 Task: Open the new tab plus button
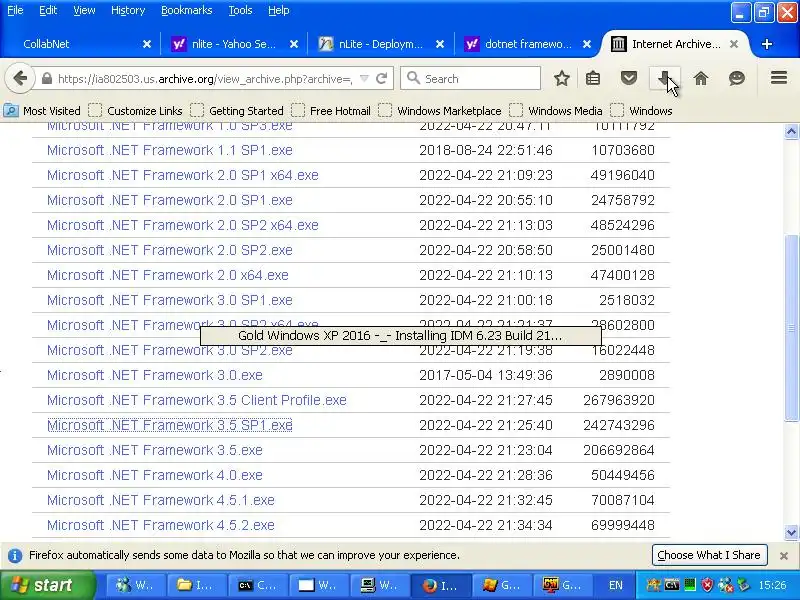pos(766,44)
